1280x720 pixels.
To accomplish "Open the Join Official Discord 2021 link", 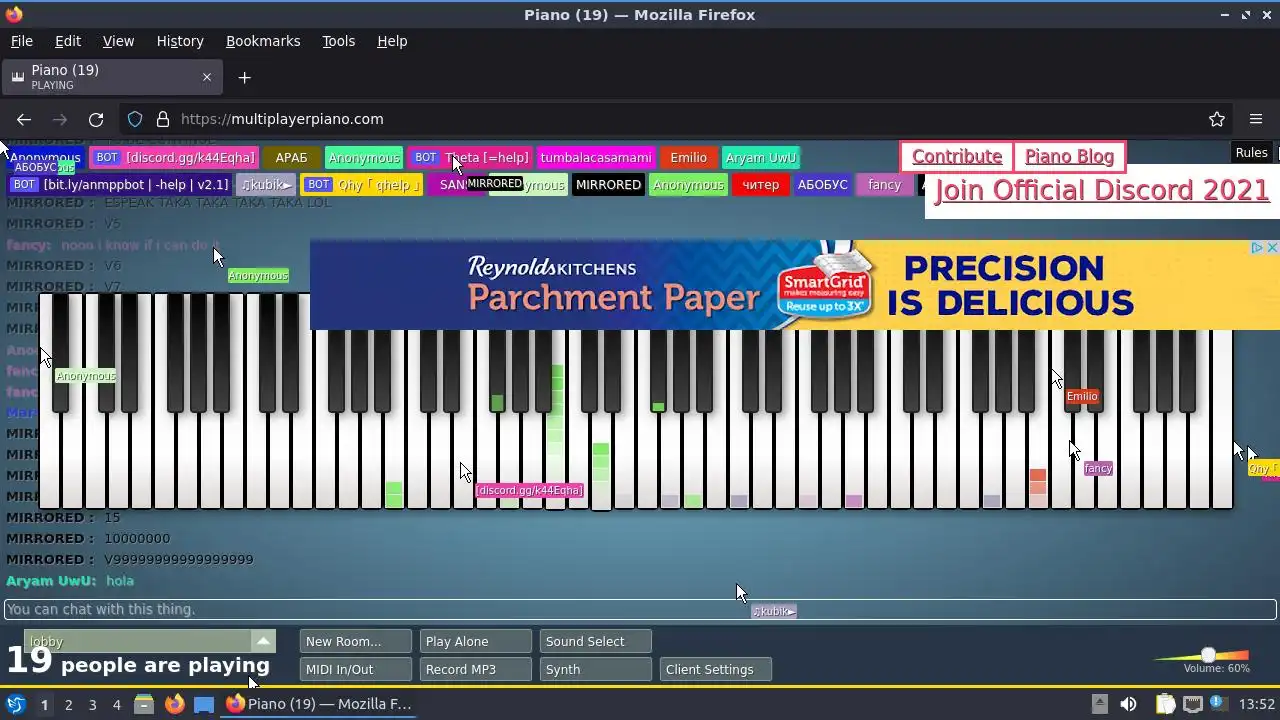I will click(1101, 190).
